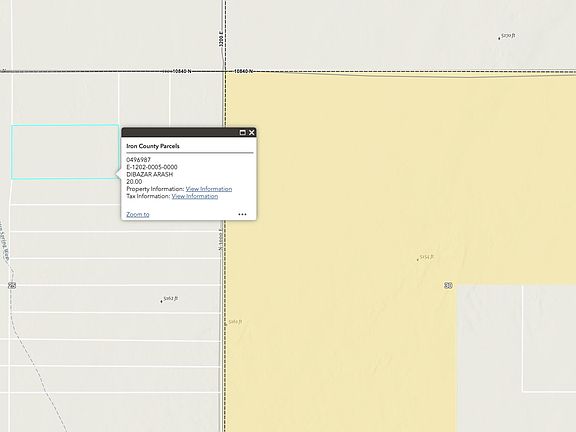Viewport: 576px width, 432px height.
Task: Click 10840 N road label right of intersection
Action: 244,71
